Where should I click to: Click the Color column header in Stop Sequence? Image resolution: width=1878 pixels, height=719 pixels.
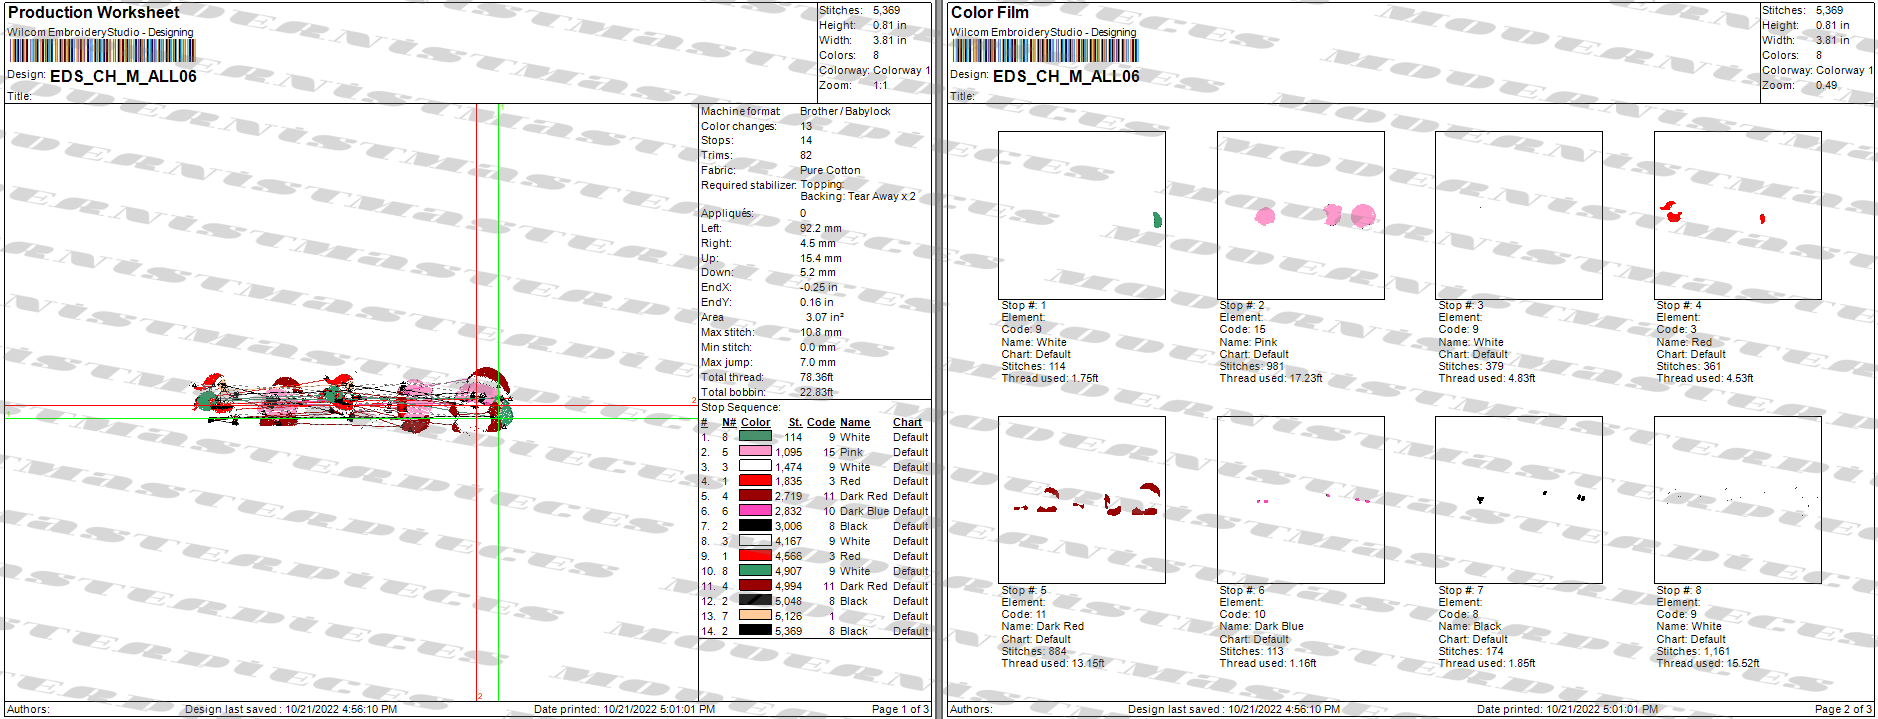coord(755,423)
